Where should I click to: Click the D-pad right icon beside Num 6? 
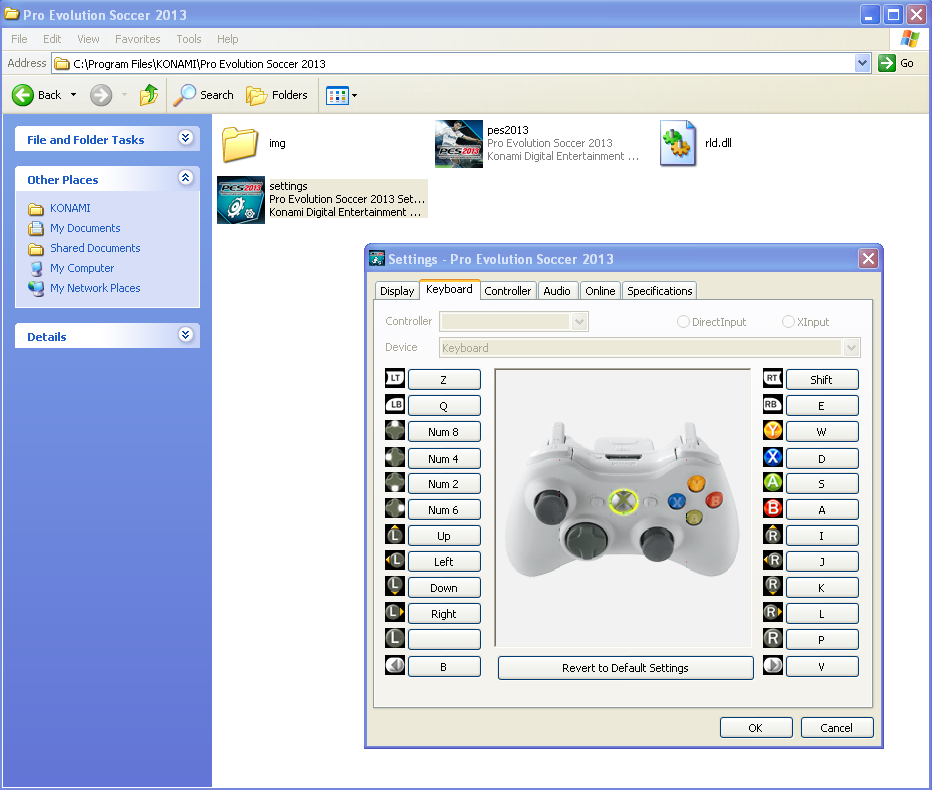tap(395, 508)
